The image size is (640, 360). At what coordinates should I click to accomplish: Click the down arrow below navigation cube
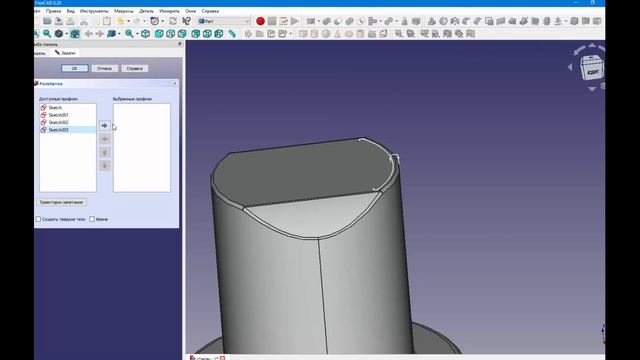tap(592, 89)
